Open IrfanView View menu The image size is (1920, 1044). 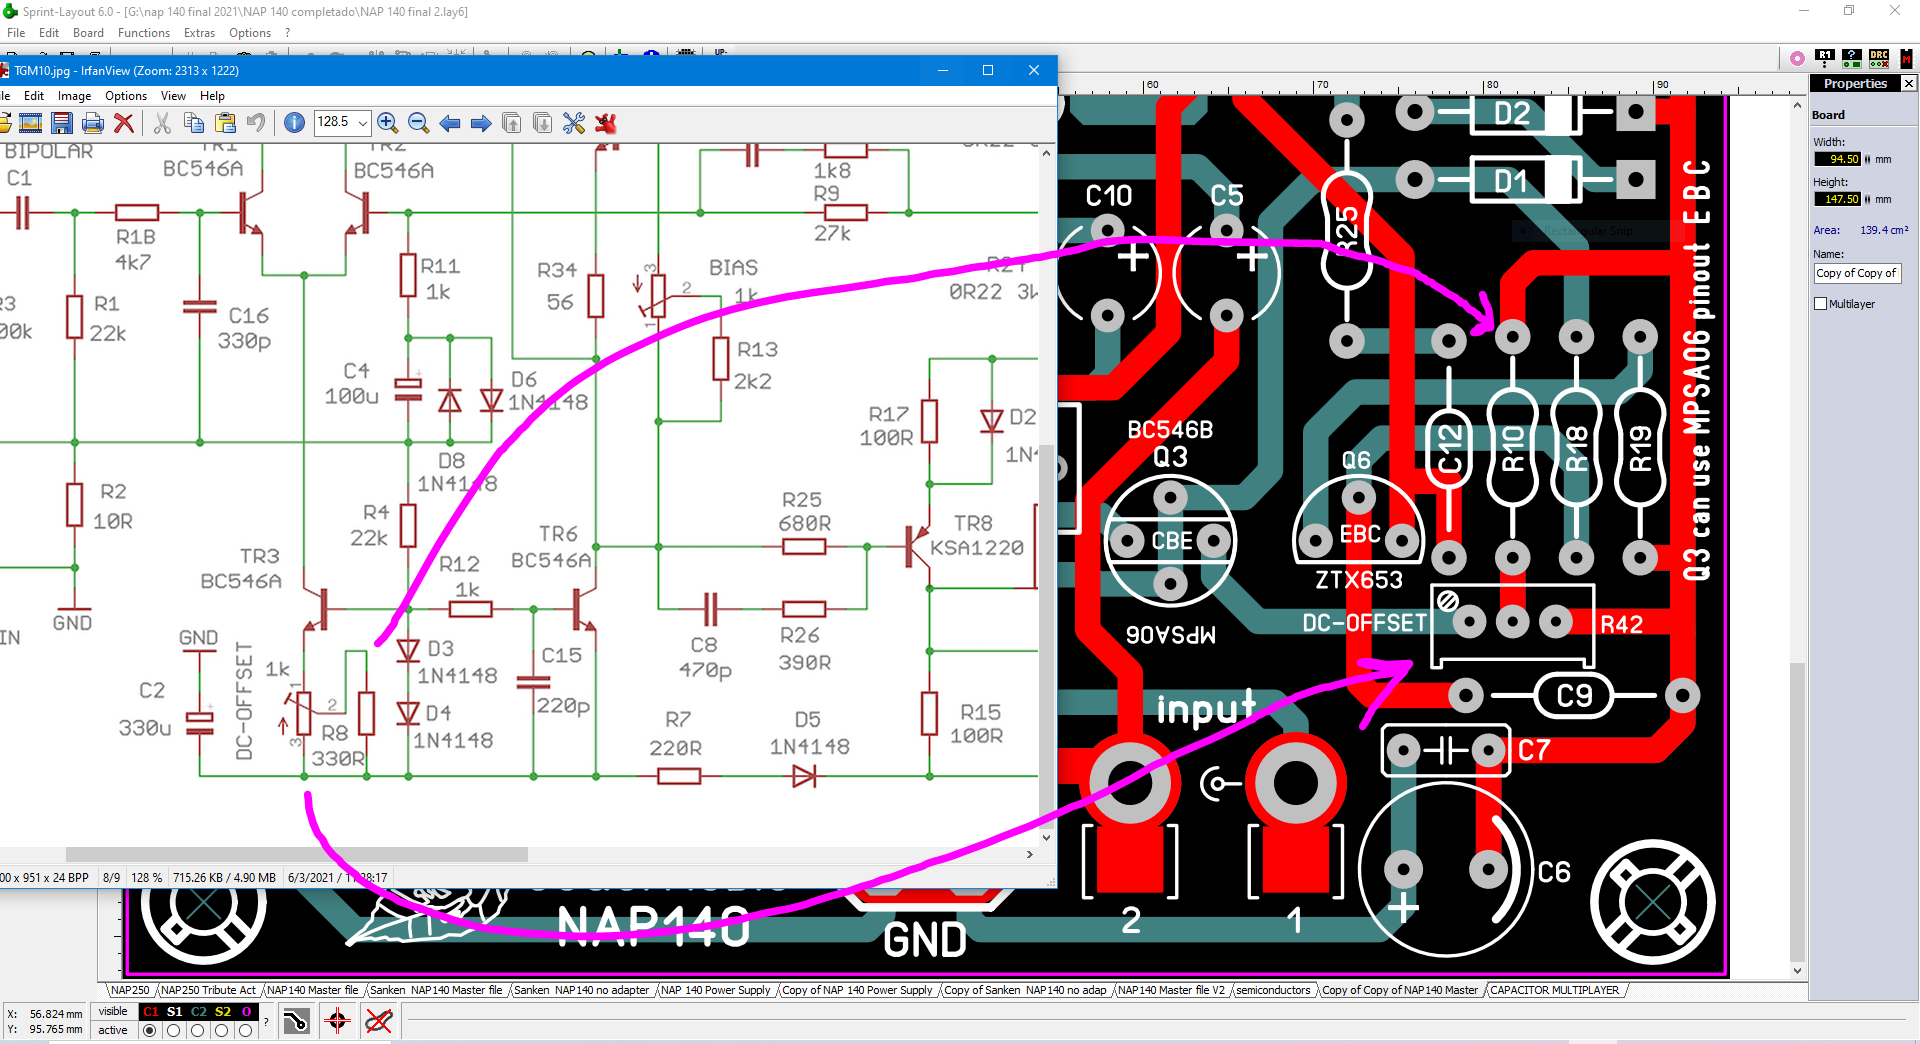tap(173, 96)
